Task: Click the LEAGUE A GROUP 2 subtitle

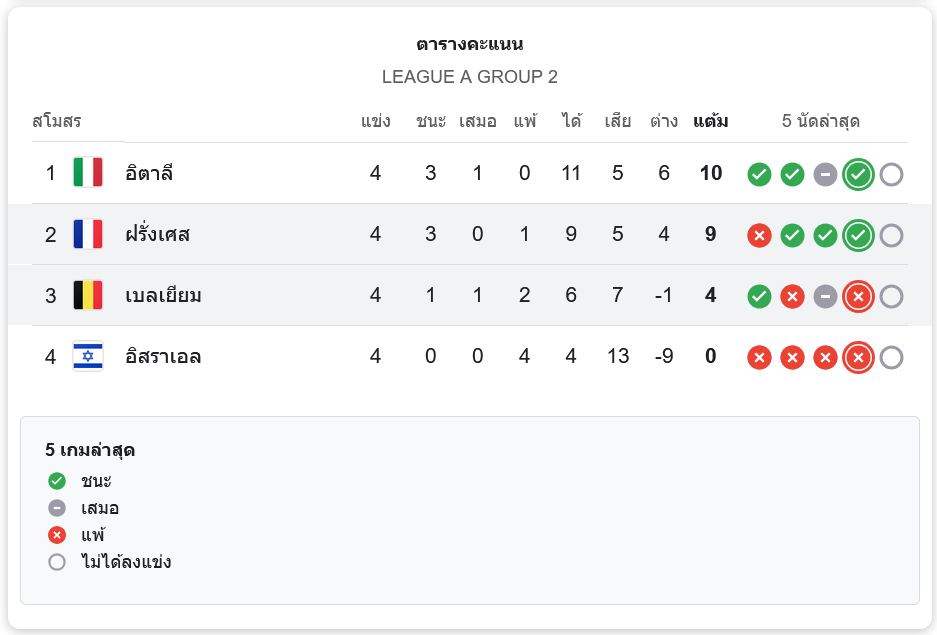Action: [469, 77]
